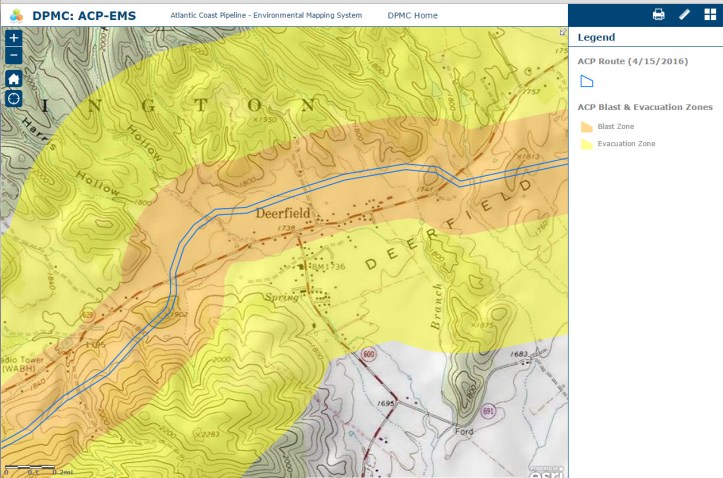Image resolution: width=723 pixels, height=478 pixels.
Task: Collapse the side panel using the corner arrow
Action: [562, 32]
